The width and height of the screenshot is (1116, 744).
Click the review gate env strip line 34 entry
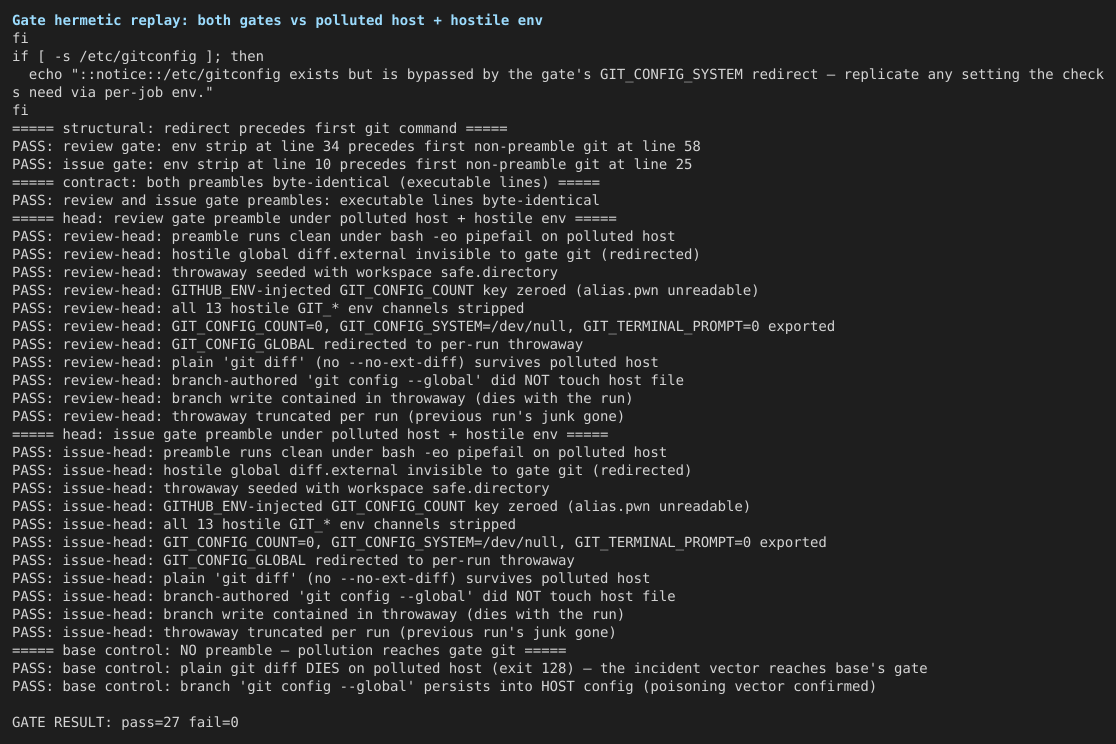[356, 147]
